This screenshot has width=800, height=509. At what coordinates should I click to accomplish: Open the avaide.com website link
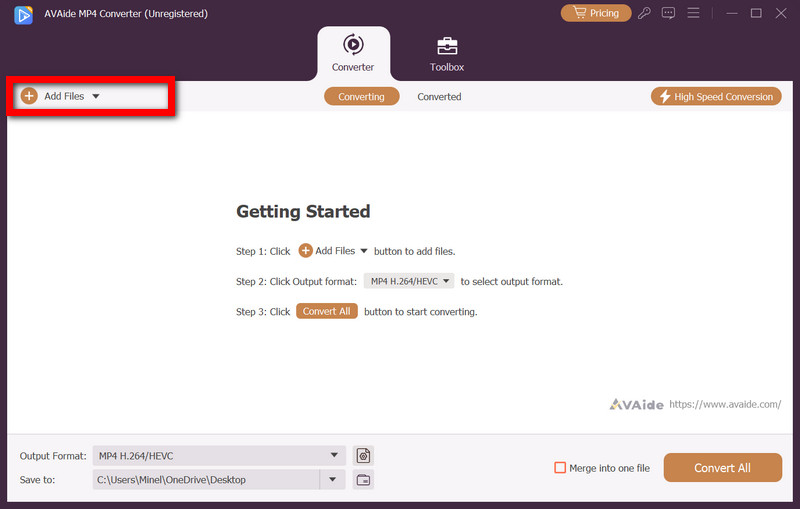click(x=724, y=404)
